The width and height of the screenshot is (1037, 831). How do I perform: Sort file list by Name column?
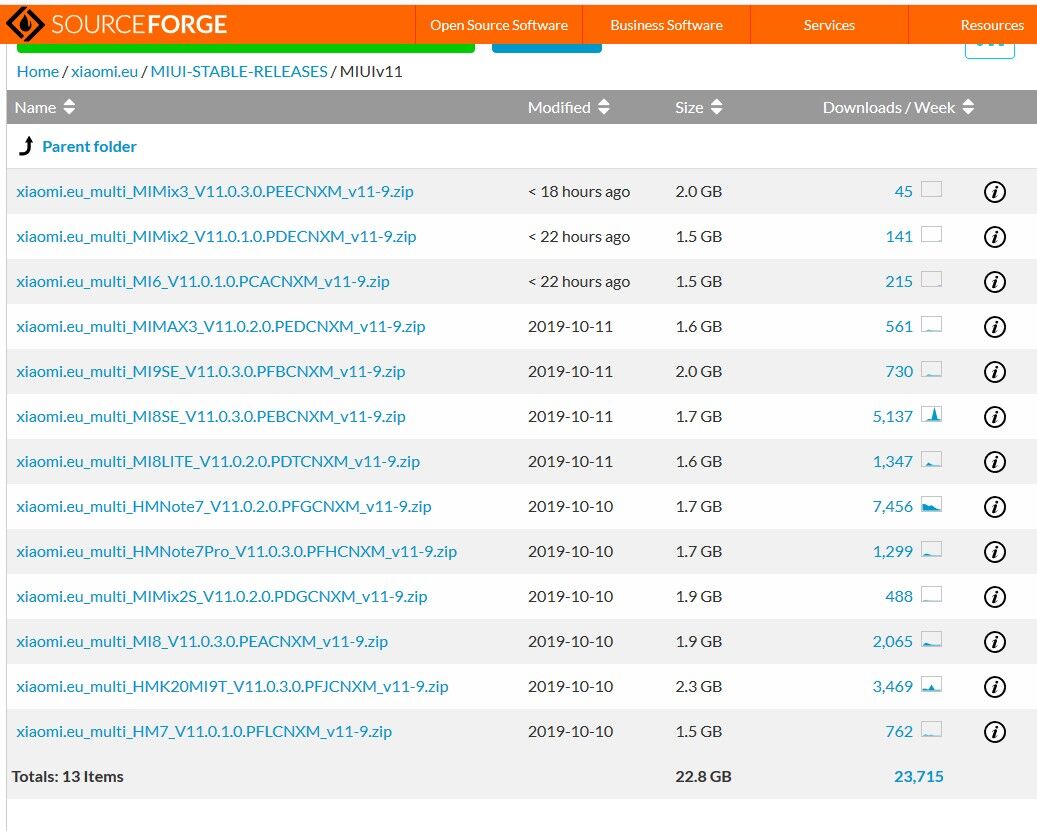[44, 107]
